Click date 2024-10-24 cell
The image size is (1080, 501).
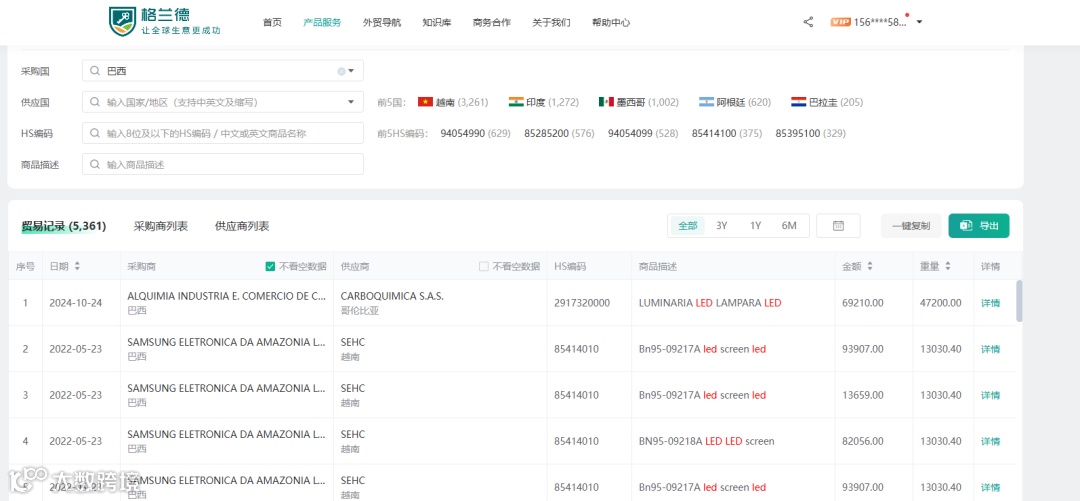click(76, 303)
